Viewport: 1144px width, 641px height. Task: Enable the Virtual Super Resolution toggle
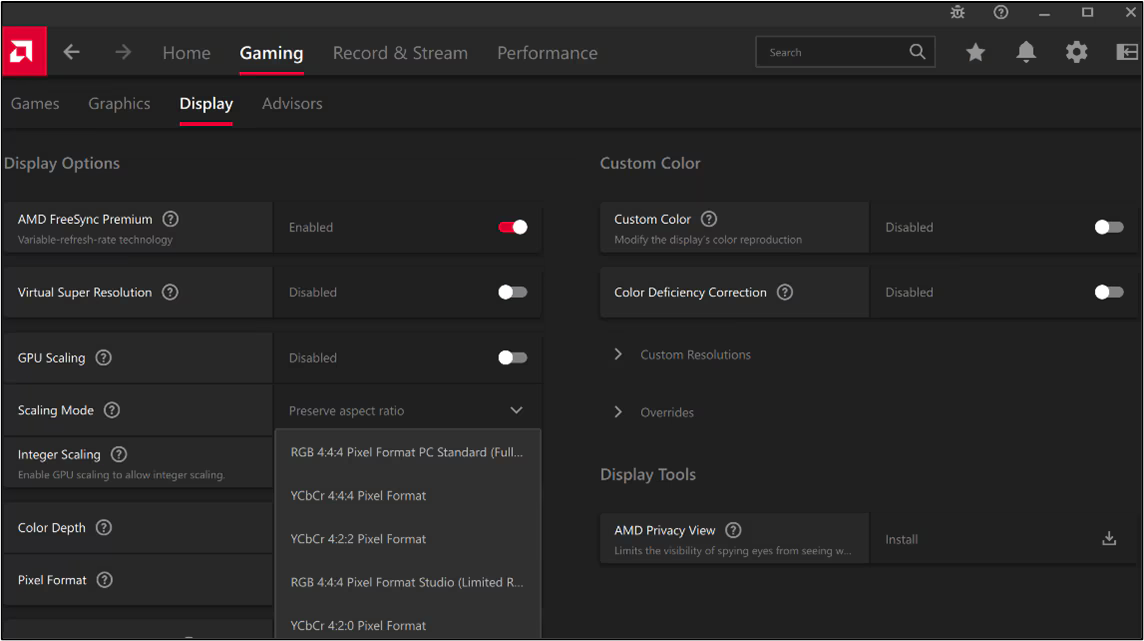[x=512, y=292]
